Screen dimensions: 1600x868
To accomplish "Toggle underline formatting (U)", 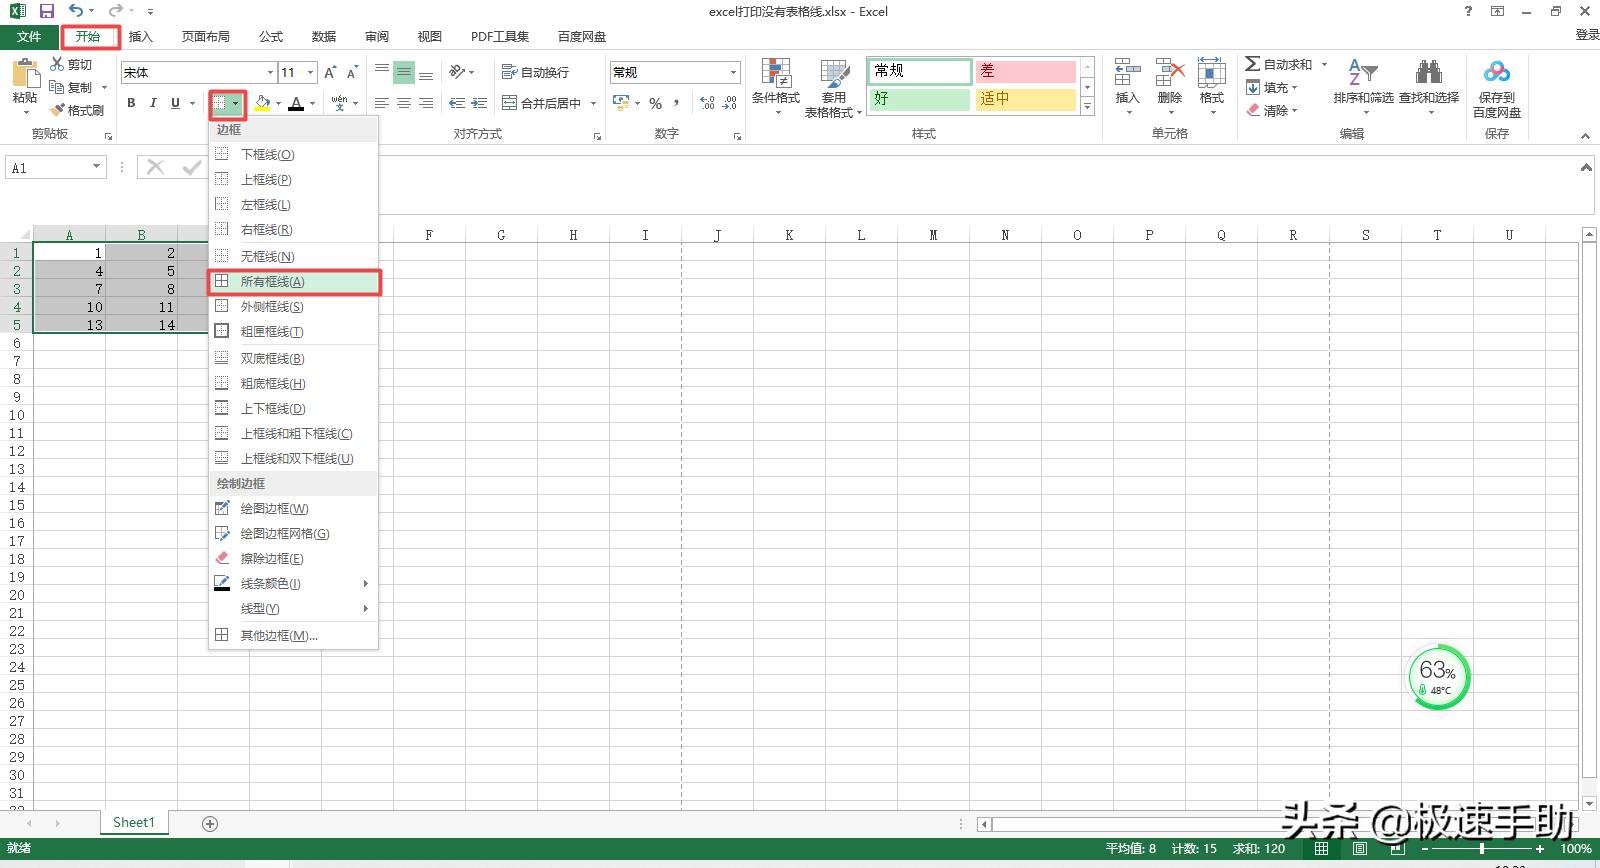I will [176, 103].
